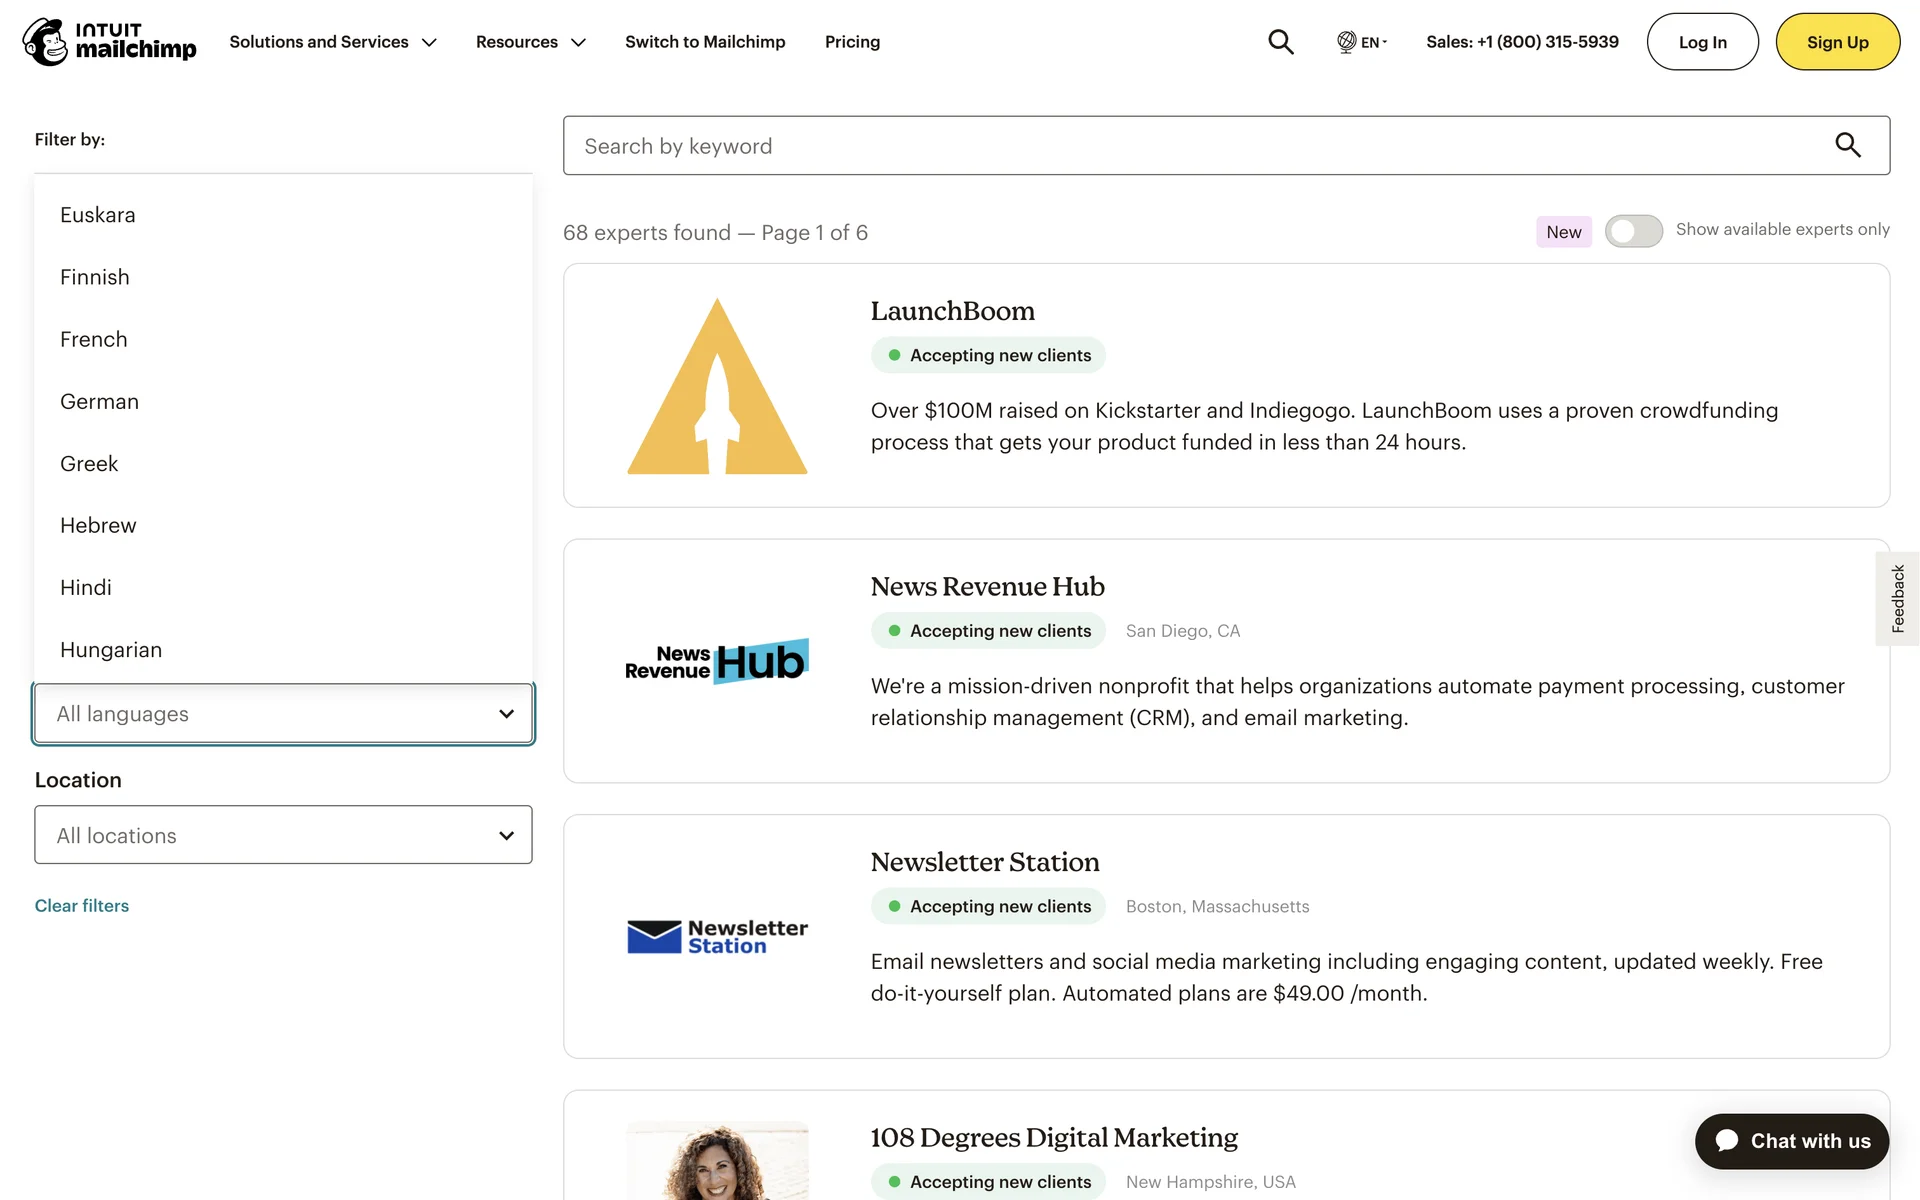Open the All locations dropdown
Viewport: 1920px width, 1200px height.
click(x=283, y=835)
